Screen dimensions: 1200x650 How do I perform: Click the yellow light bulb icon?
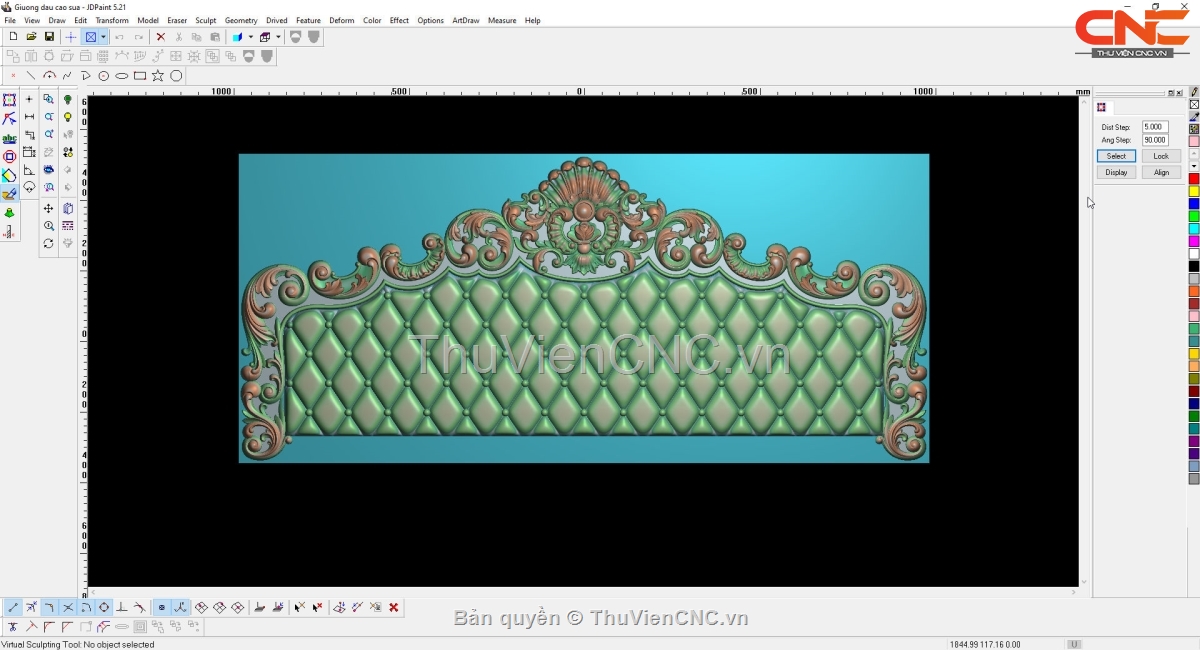coord(68,117)
